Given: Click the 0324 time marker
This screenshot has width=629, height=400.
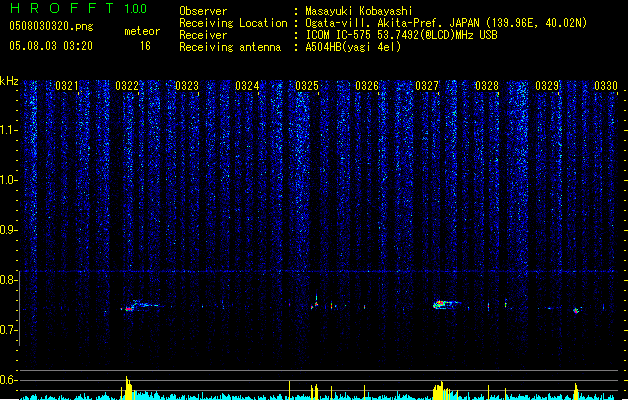Looking at the screenshot, I should tap(247, 86).
